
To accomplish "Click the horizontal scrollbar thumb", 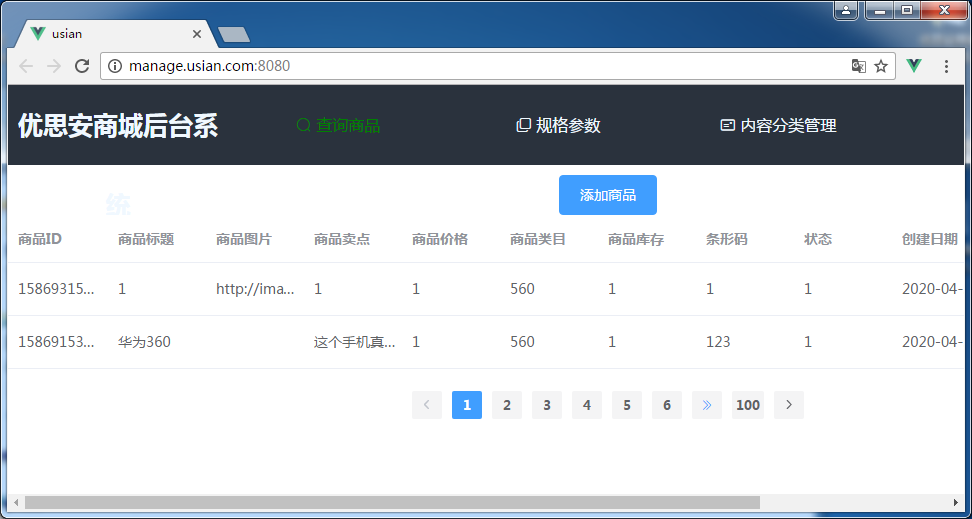I will [392, 502].
